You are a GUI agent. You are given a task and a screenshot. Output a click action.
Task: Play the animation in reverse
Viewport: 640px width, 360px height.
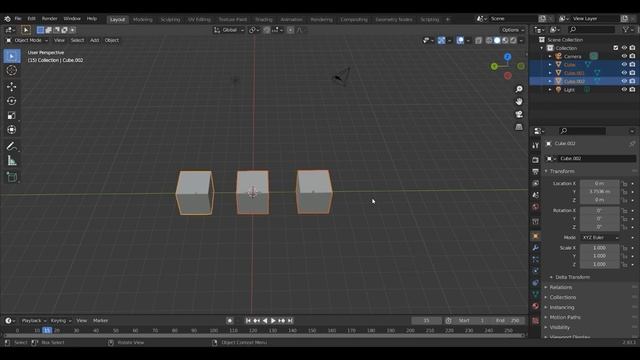pos(265,321)
